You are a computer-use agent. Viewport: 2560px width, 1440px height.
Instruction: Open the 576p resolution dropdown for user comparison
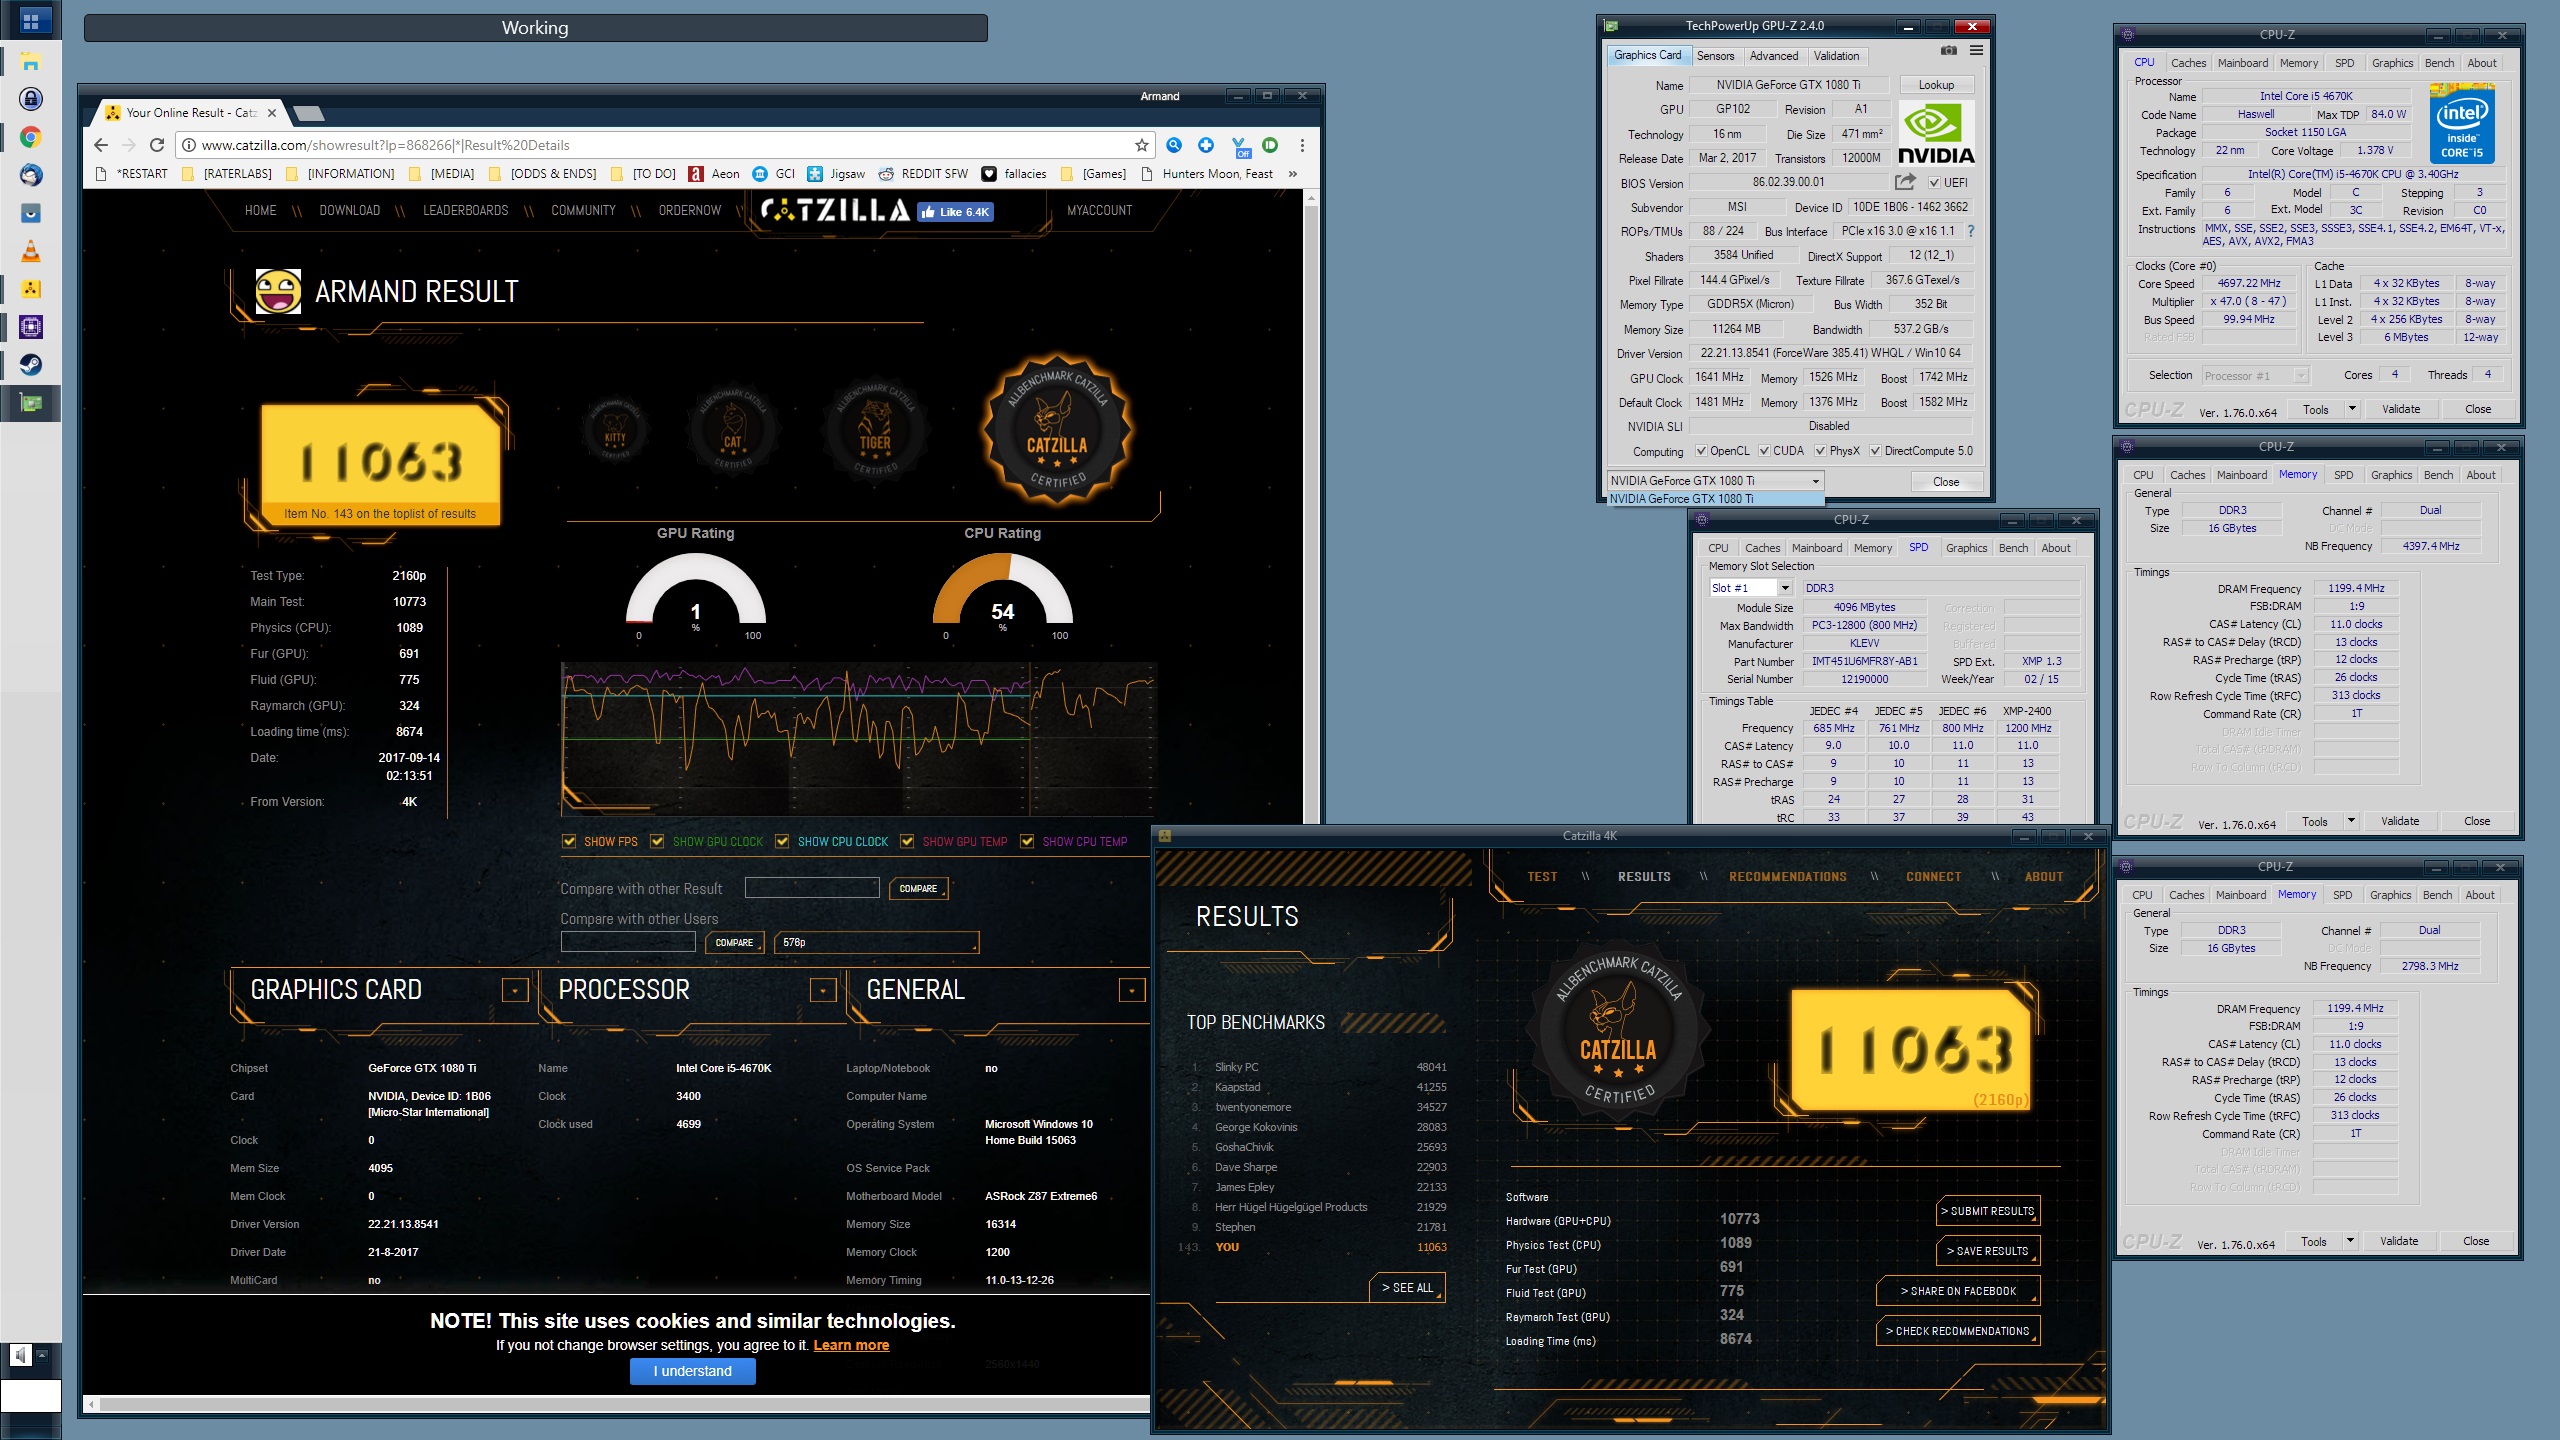(876, 943)
